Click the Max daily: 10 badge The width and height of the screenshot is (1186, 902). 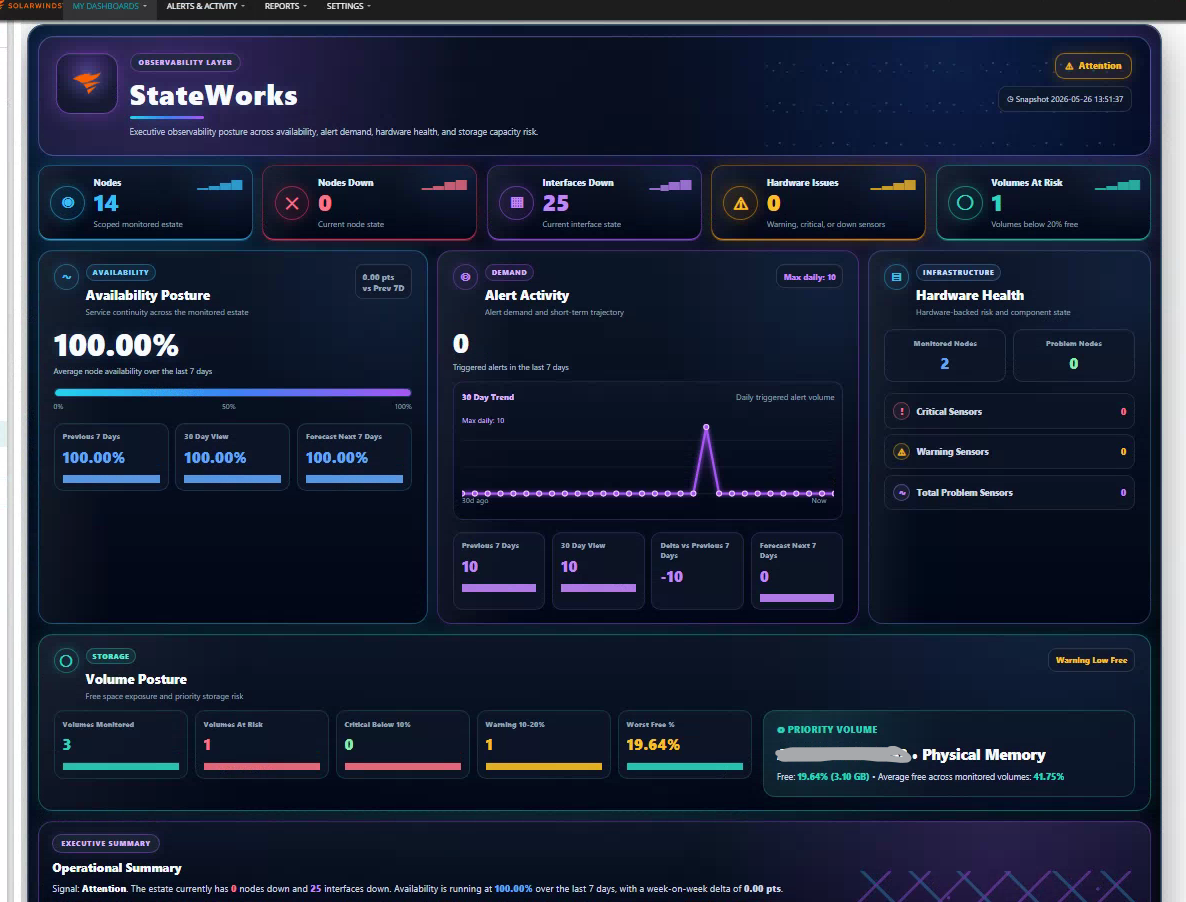[809, 277]
